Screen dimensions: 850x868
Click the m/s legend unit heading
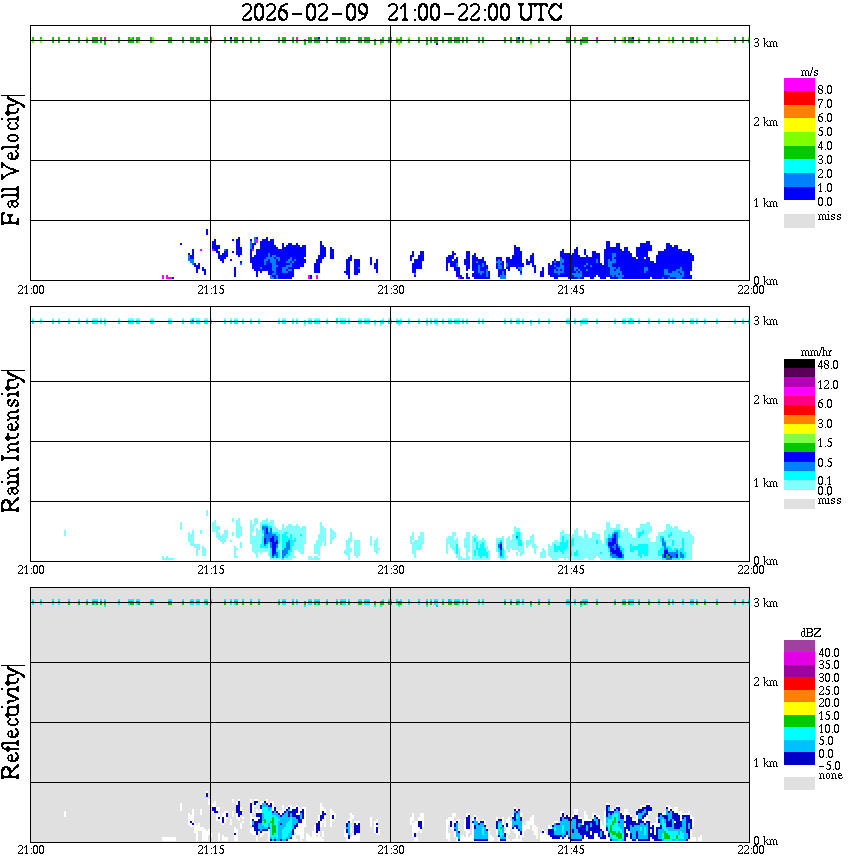(810, 73)
